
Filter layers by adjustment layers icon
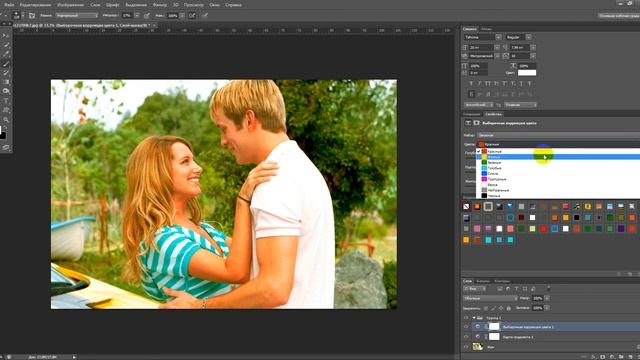coord(508,289)
